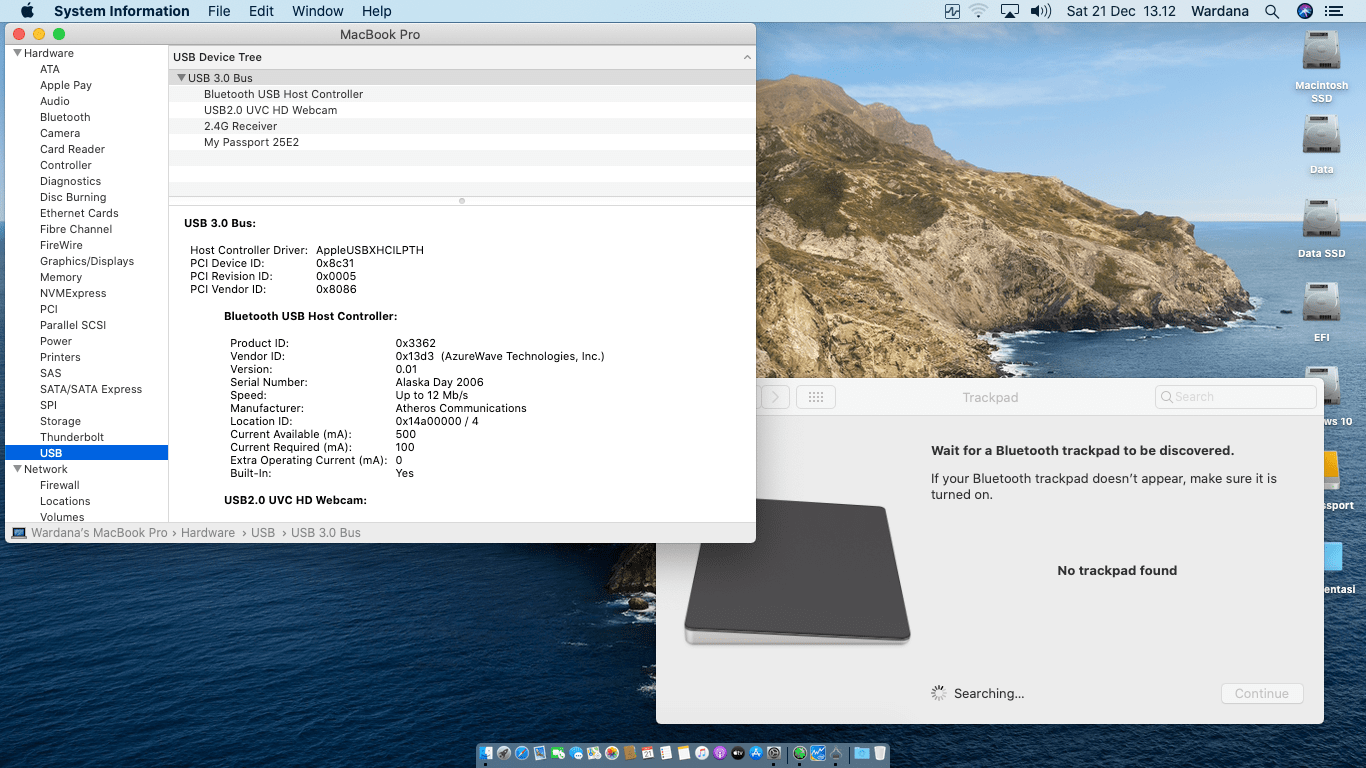Image resolution: width=1366 pixels, height=768 pixels.
Task: Select the 2.4G Receiver device row
Action: (x=462, y=126)
